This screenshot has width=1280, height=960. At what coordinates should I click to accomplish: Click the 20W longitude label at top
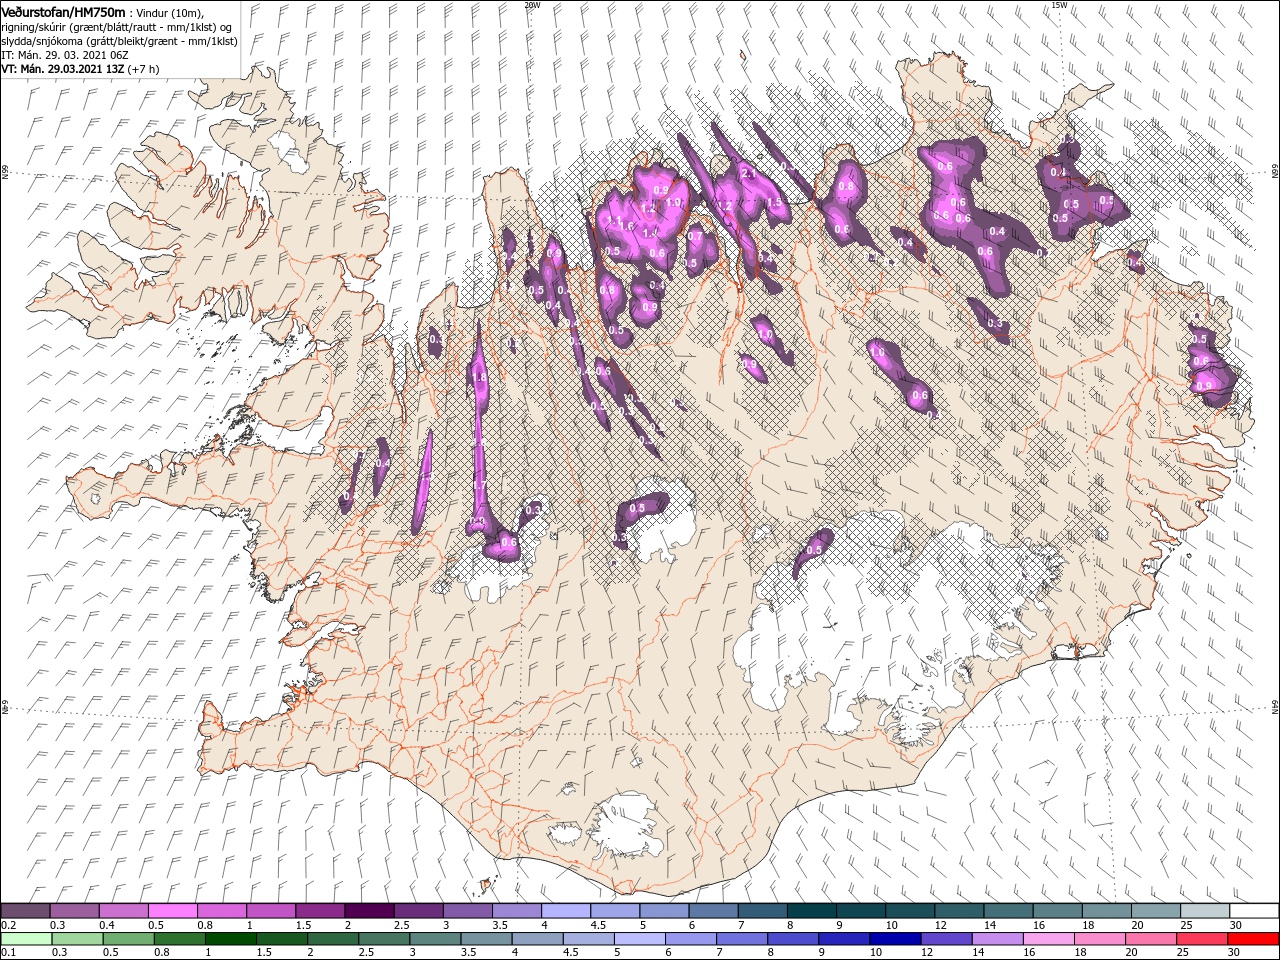tap(531, 5)
